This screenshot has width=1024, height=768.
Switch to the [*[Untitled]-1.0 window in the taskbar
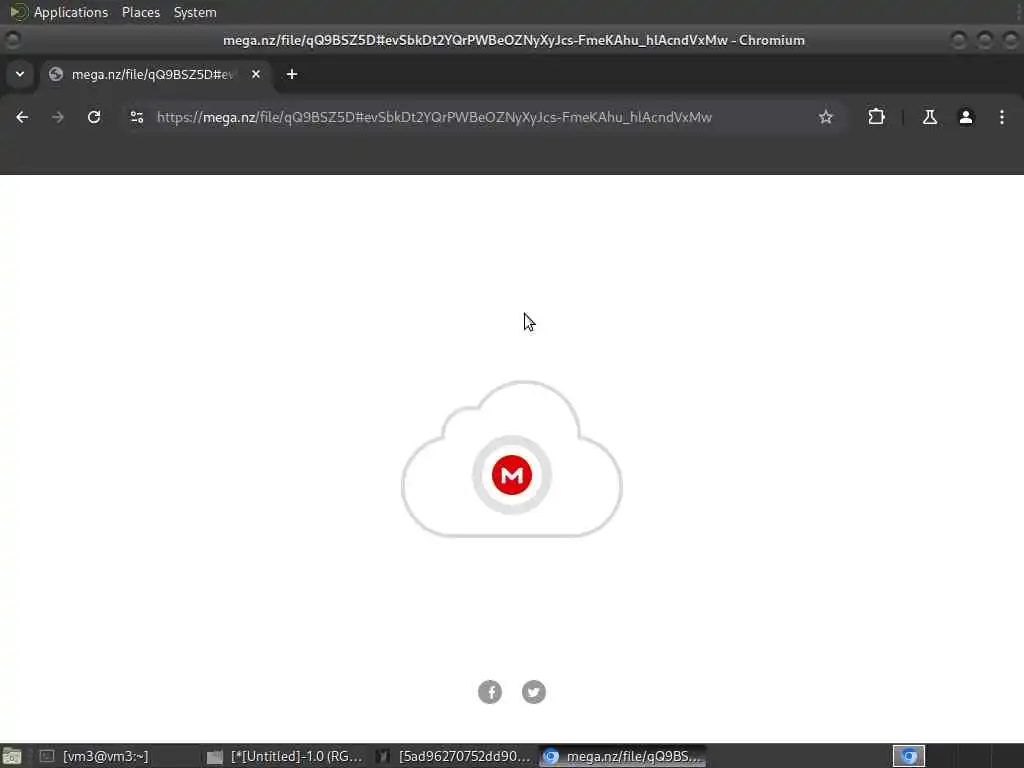[285, 756]
